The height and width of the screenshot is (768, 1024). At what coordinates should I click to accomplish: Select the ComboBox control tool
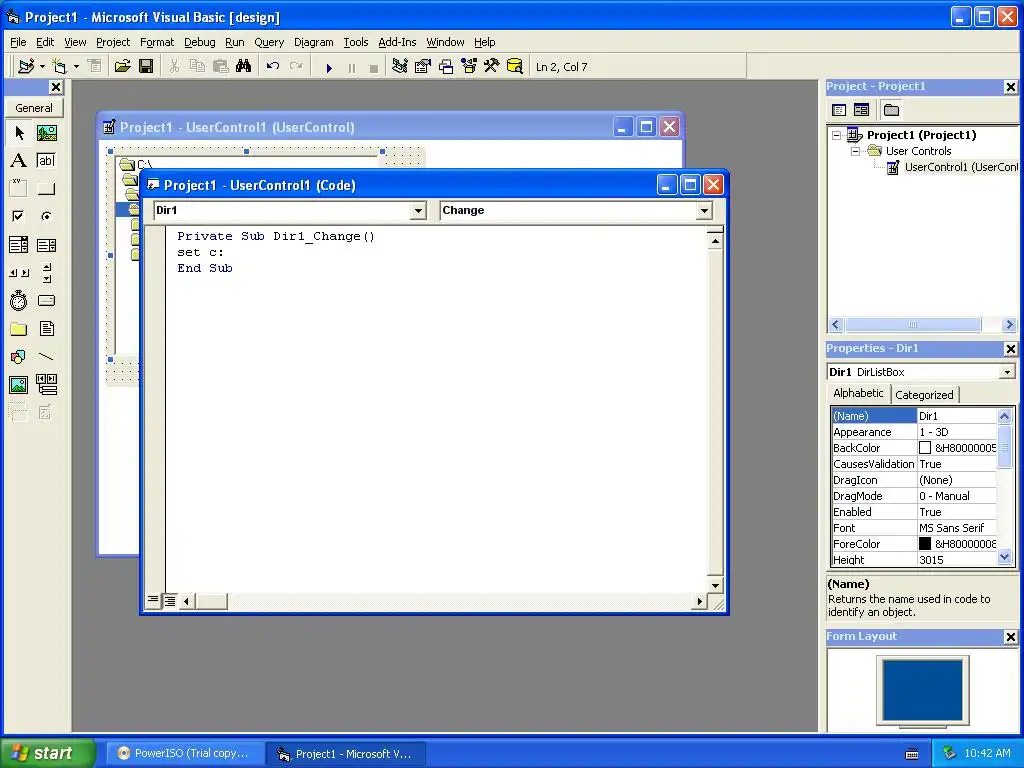(19, 245)
